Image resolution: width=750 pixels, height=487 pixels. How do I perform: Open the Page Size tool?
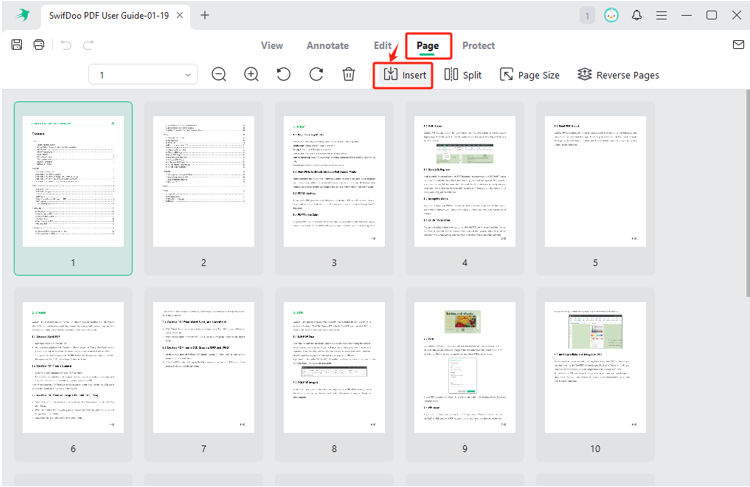[529, 75]
